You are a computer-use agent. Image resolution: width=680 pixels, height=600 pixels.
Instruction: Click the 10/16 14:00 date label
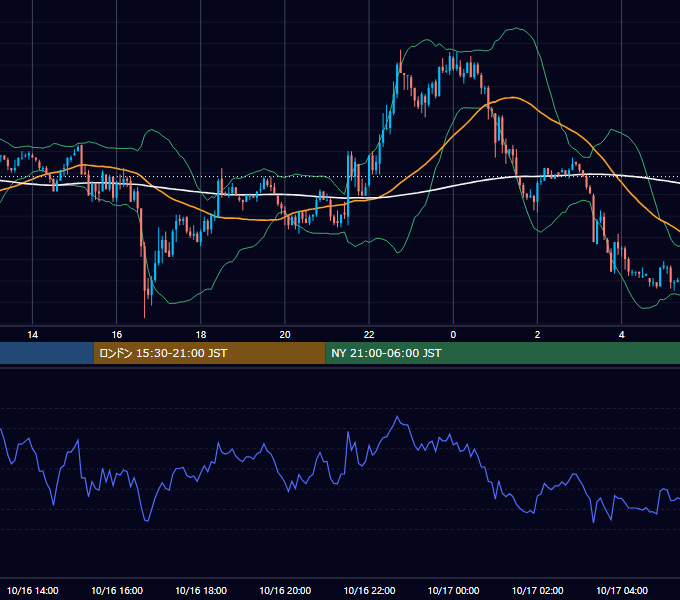33,590
